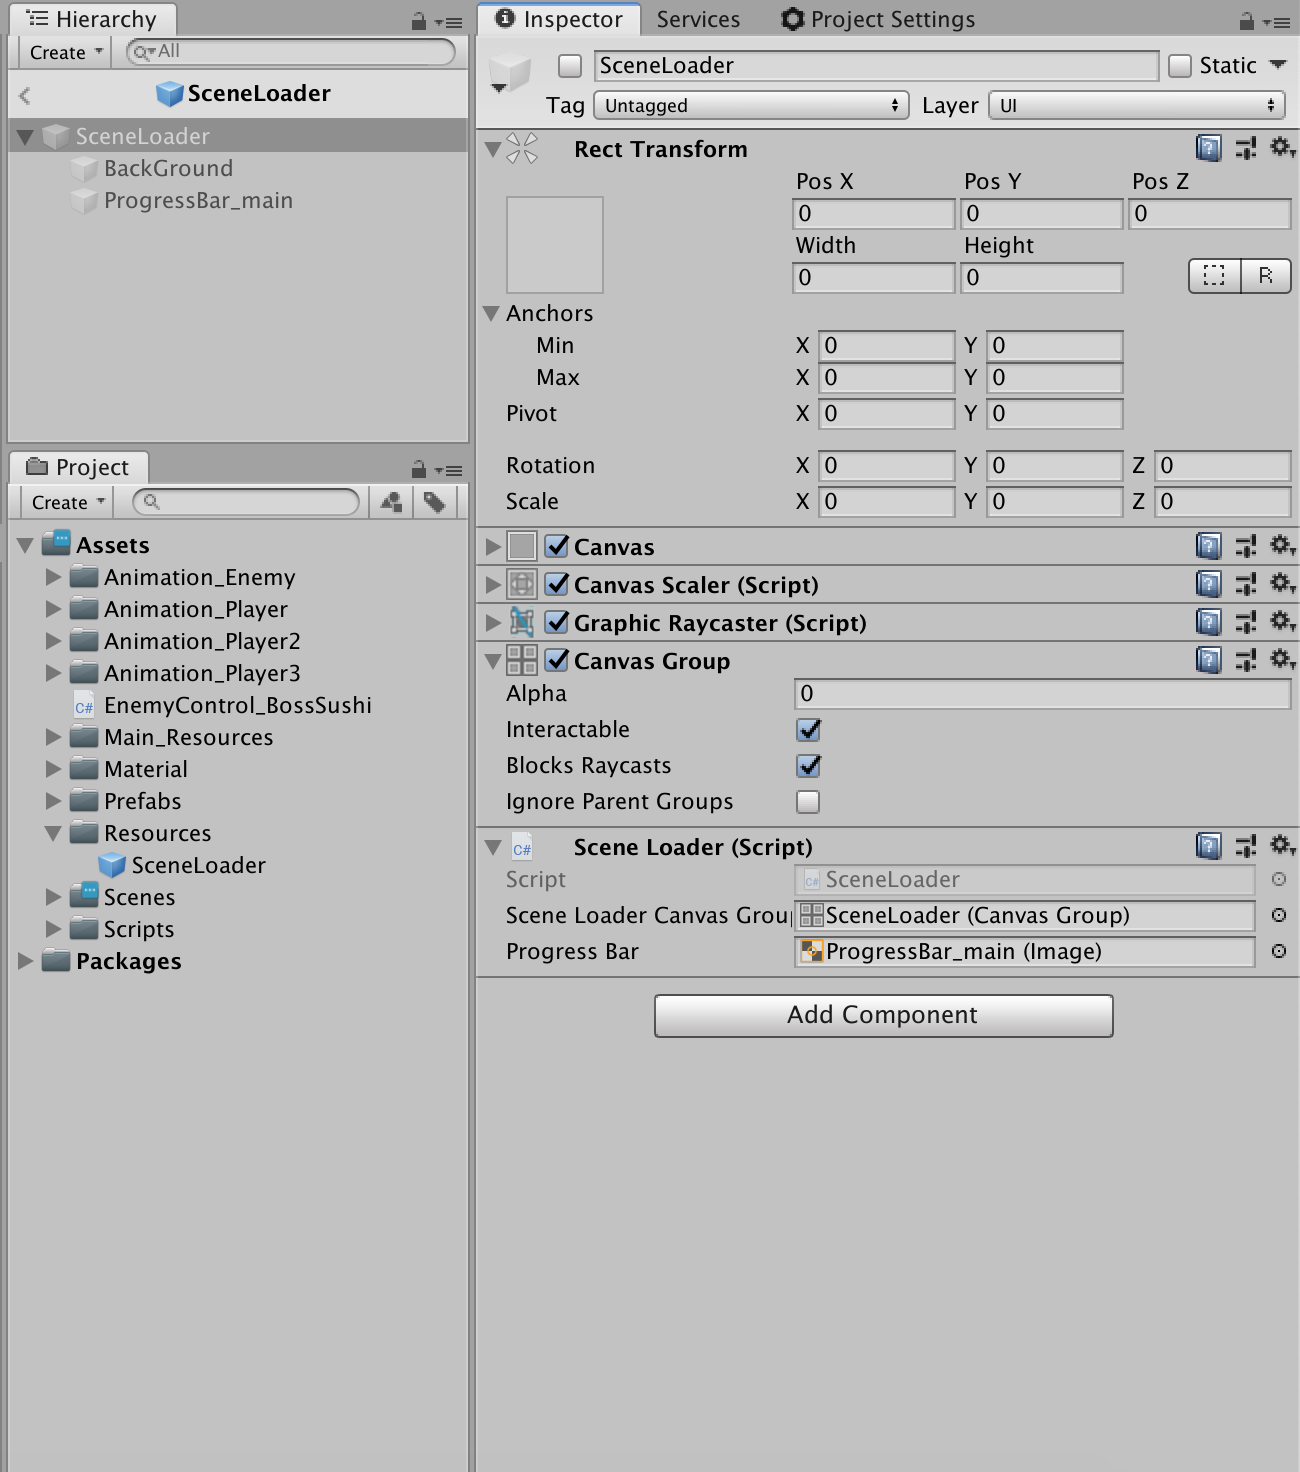Image resolution: width=1300 pixels, height=1472 pixels.
Task: Select the Project tab
Action: click(x=78, y=467)
